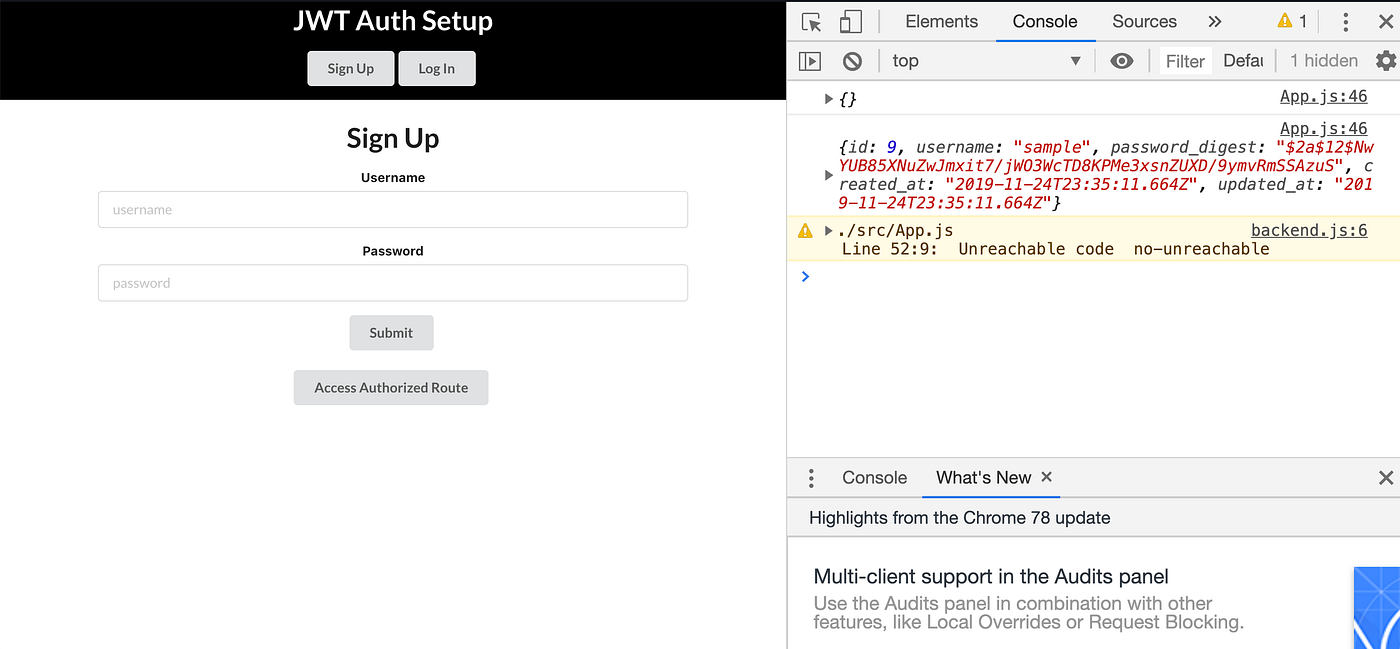Expand the logged user object with id 9
1400x649 pixels.
pos(827,174)
